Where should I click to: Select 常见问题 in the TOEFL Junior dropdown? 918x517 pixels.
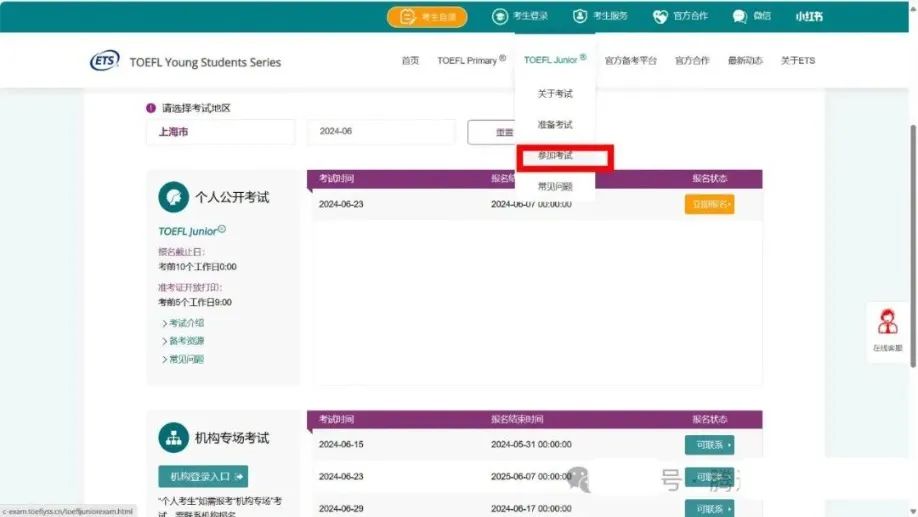(554, 187)
